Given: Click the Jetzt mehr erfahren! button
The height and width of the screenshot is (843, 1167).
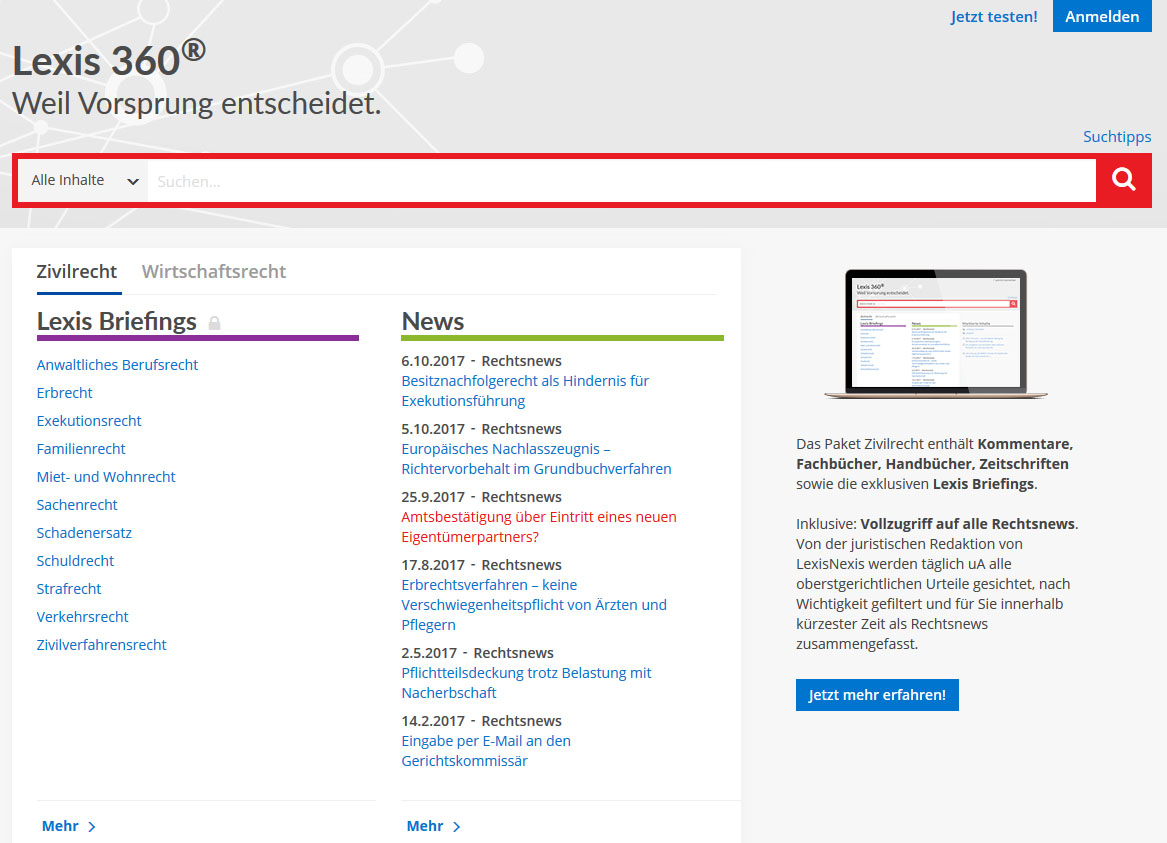Looking at the screenshot, I should [877, 695].
